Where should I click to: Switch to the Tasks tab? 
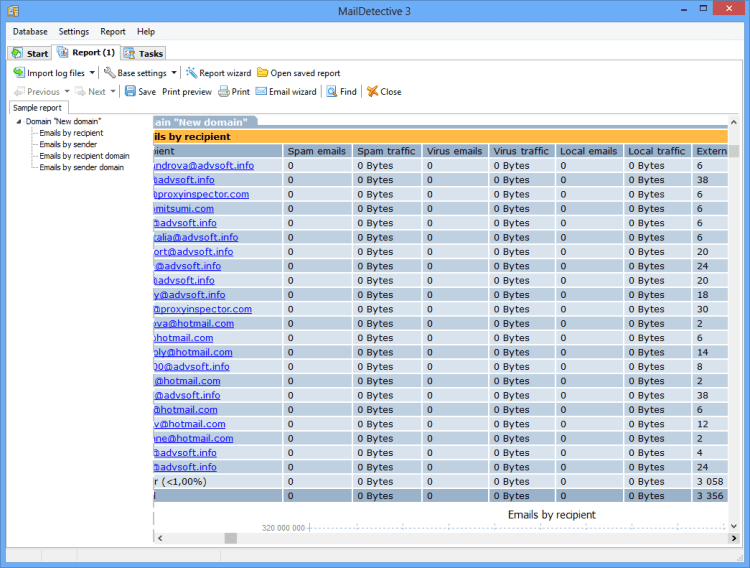point(144,53)
